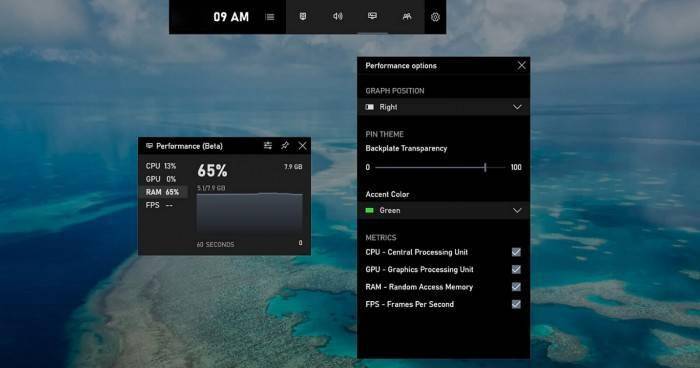
Task: Open performance options sliders icon
Action: [x=268, y=146]
